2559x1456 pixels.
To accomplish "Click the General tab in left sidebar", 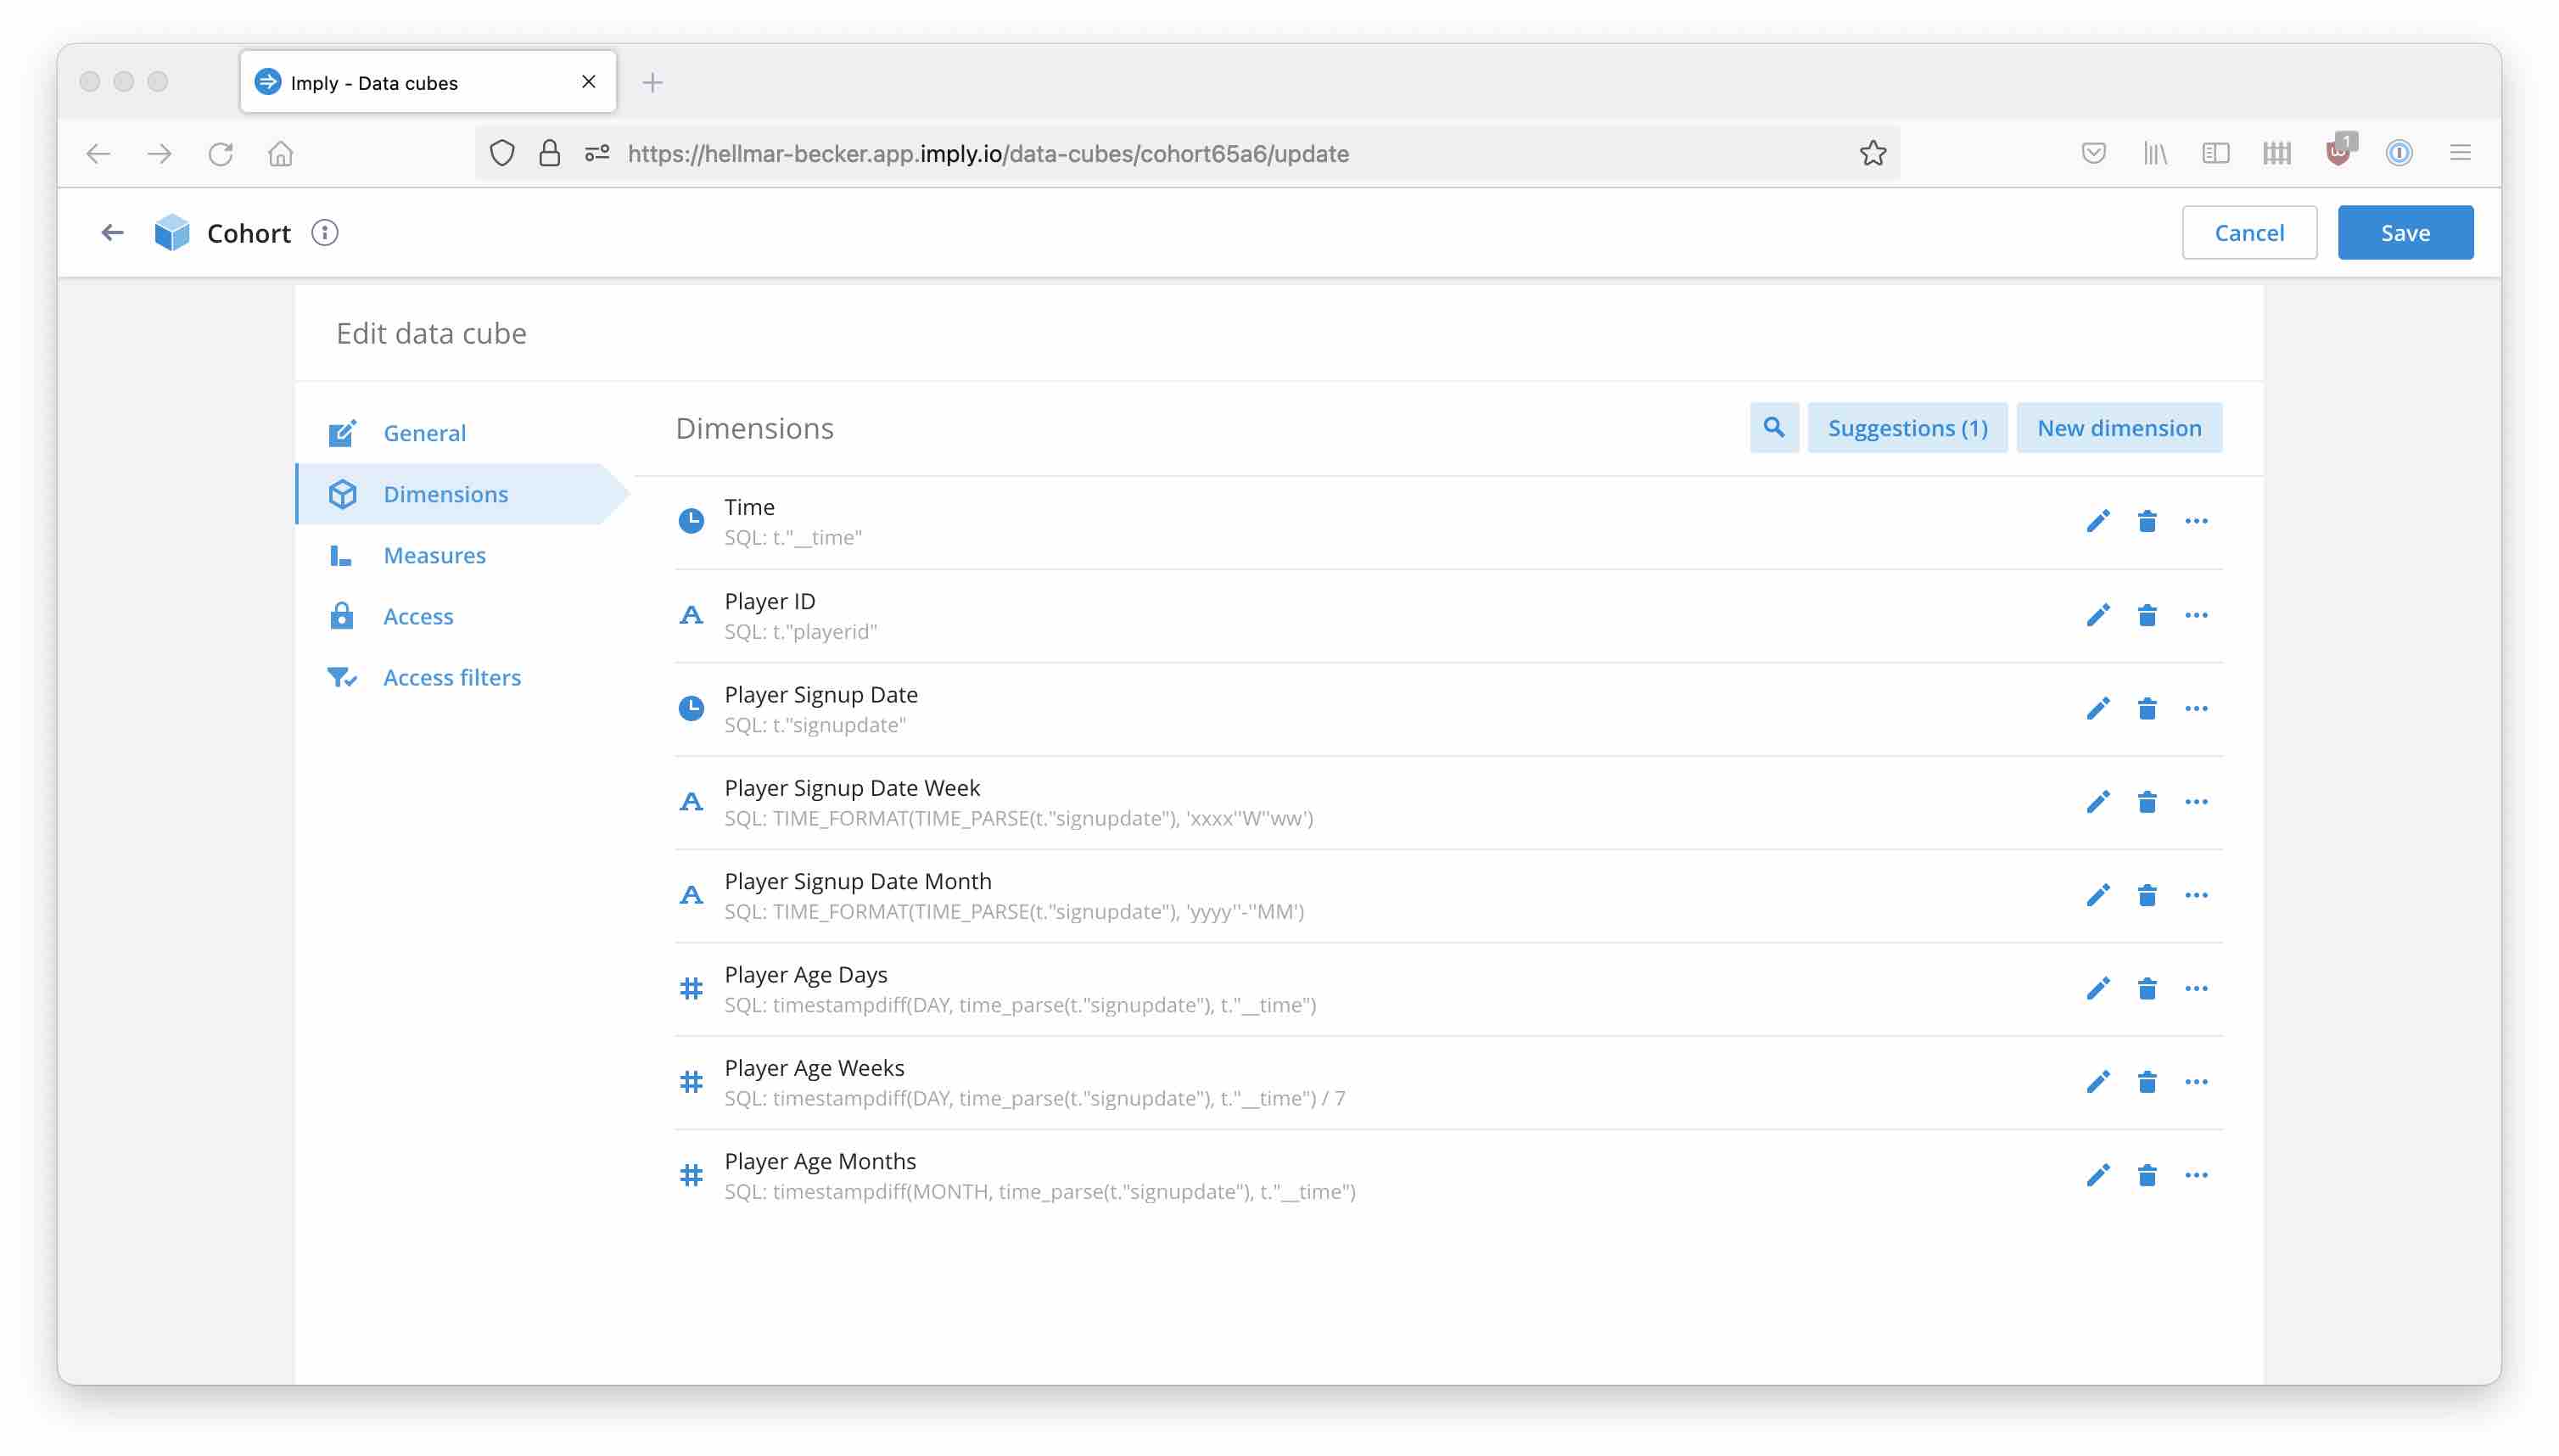I will [423, 433].
